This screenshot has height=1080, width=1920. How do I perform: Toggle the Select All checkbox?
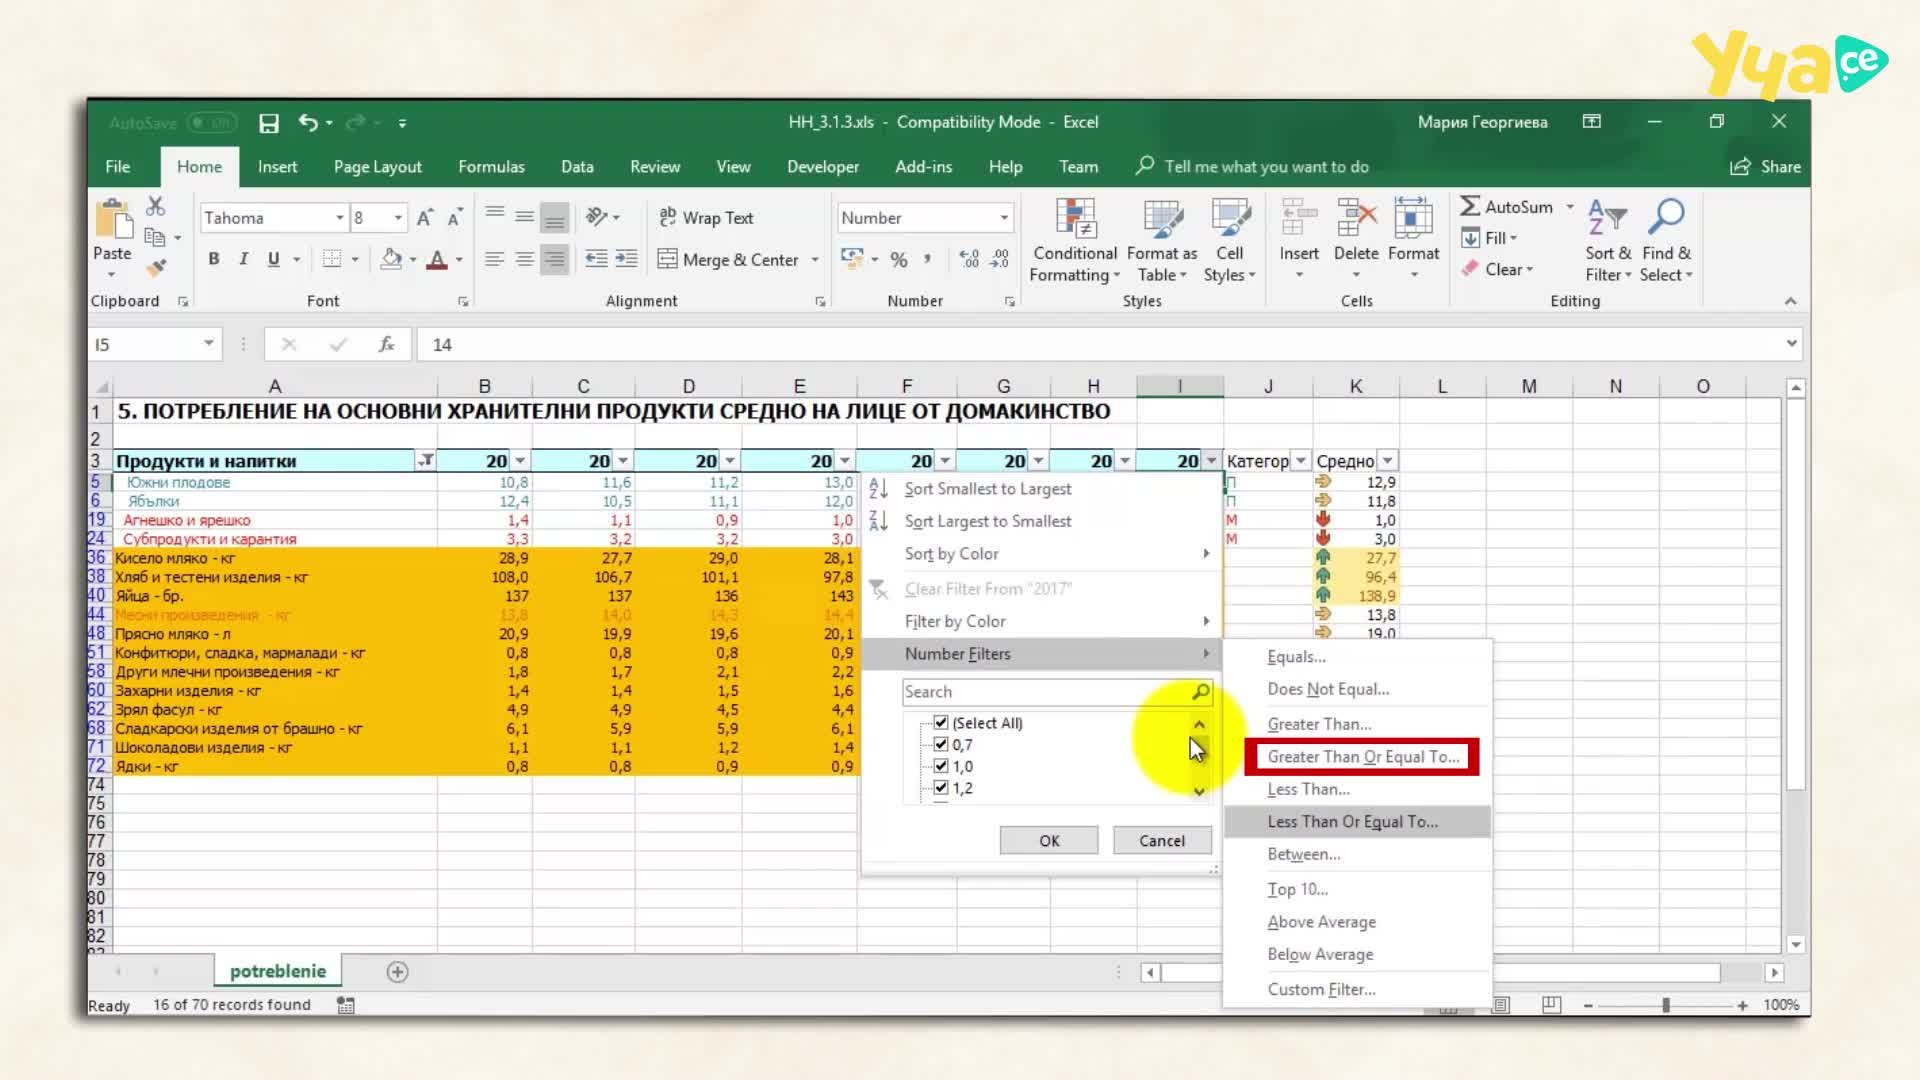(941, 722)
